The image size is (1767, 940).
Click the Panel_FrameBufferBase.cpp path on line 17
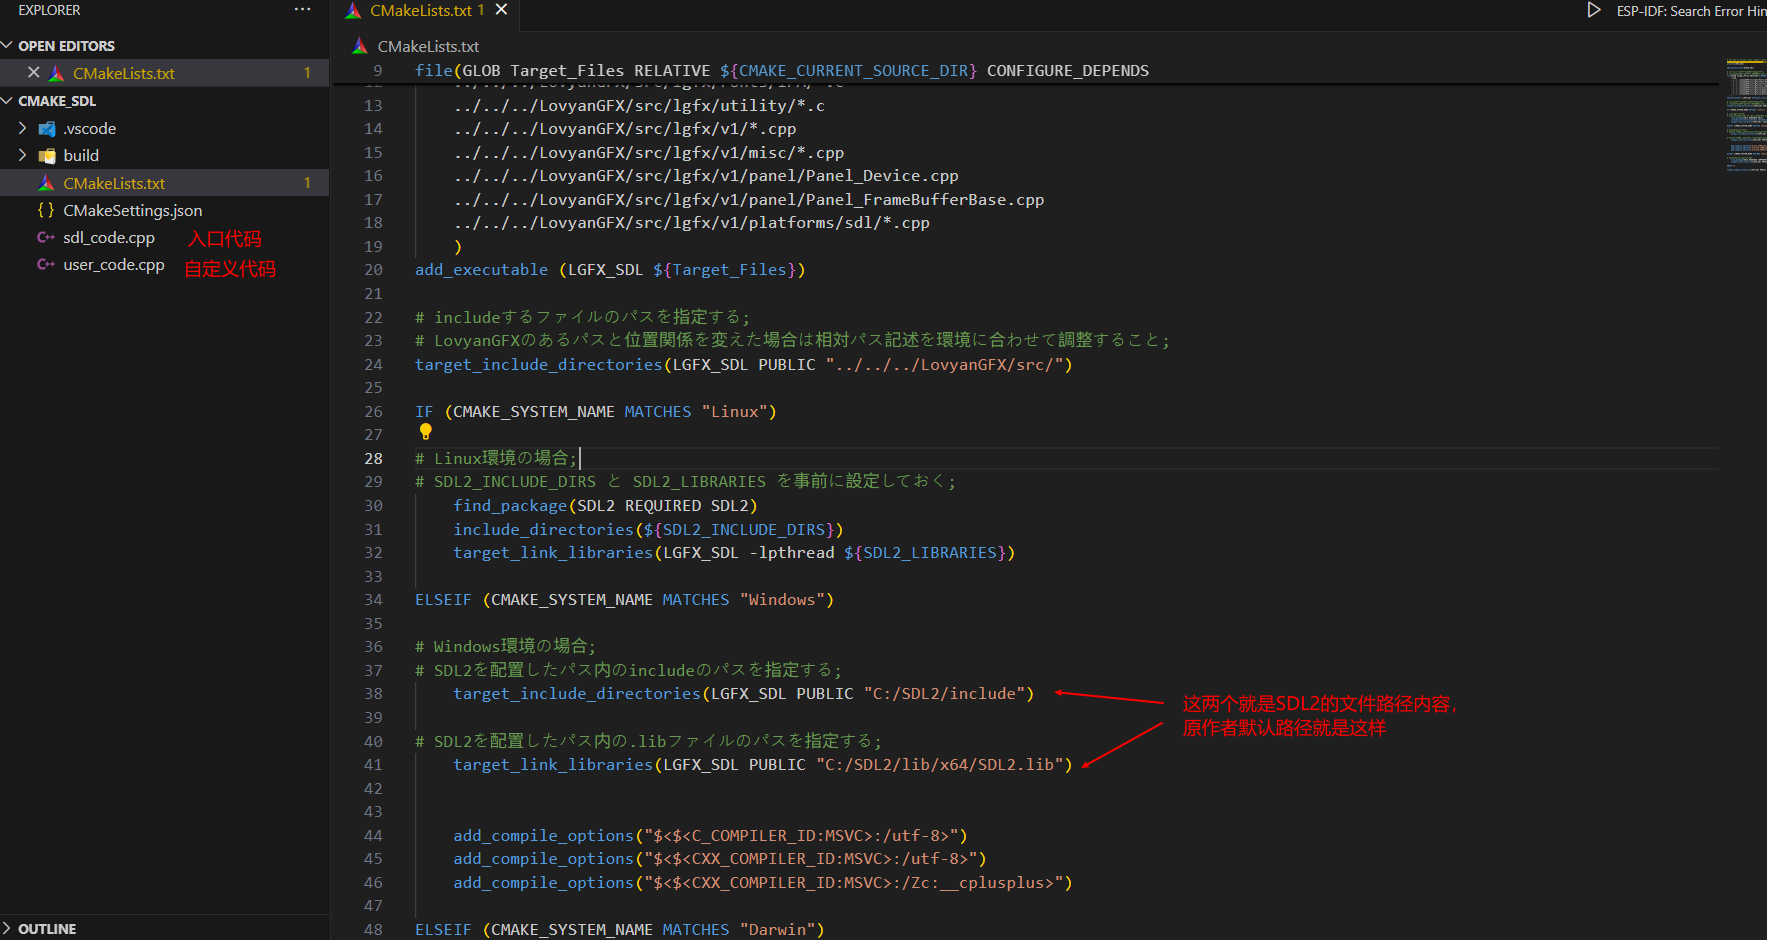(749, 200)
